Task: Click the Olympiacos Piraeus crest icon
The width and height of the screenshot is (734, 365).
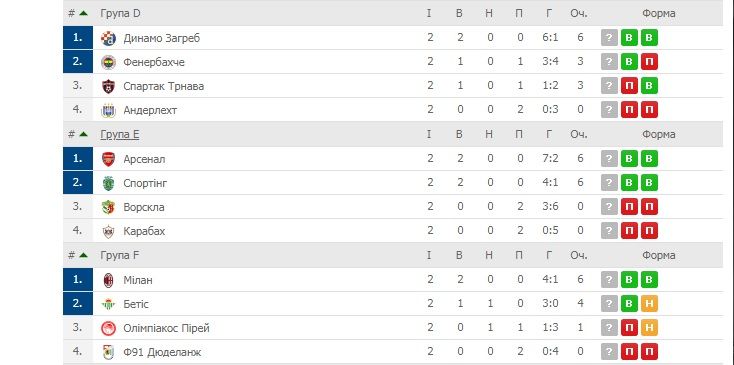Action: pos(108,328)
